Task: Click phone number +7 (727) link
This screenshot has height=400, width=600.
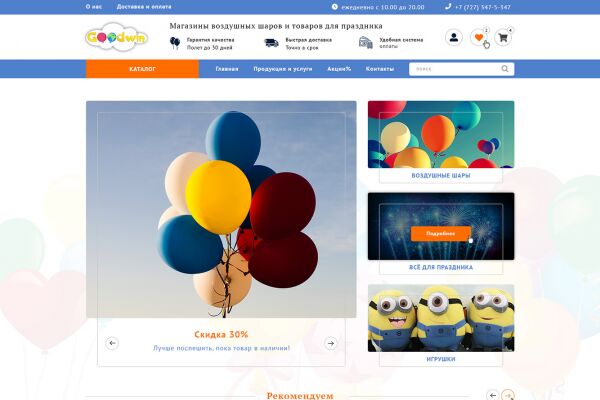Action: 483,7
